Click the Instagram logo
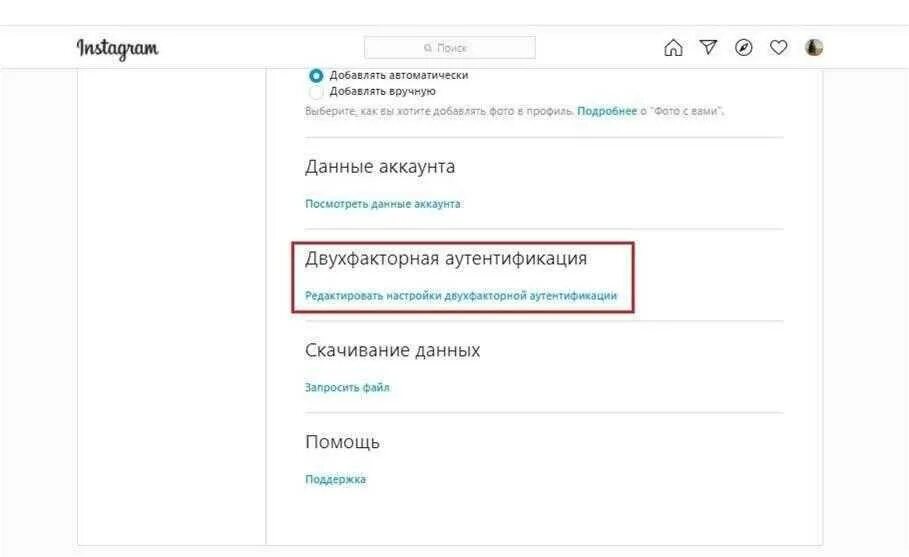Screen dimensions: 909x557 pyautogui.click(x=118, y=49)
